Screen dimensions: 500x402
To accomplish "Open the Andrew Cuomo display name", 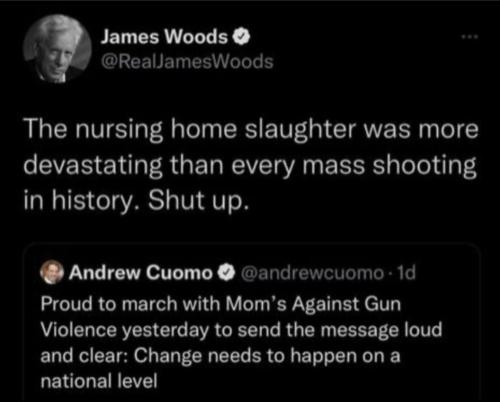I will [x=140, y=273].
